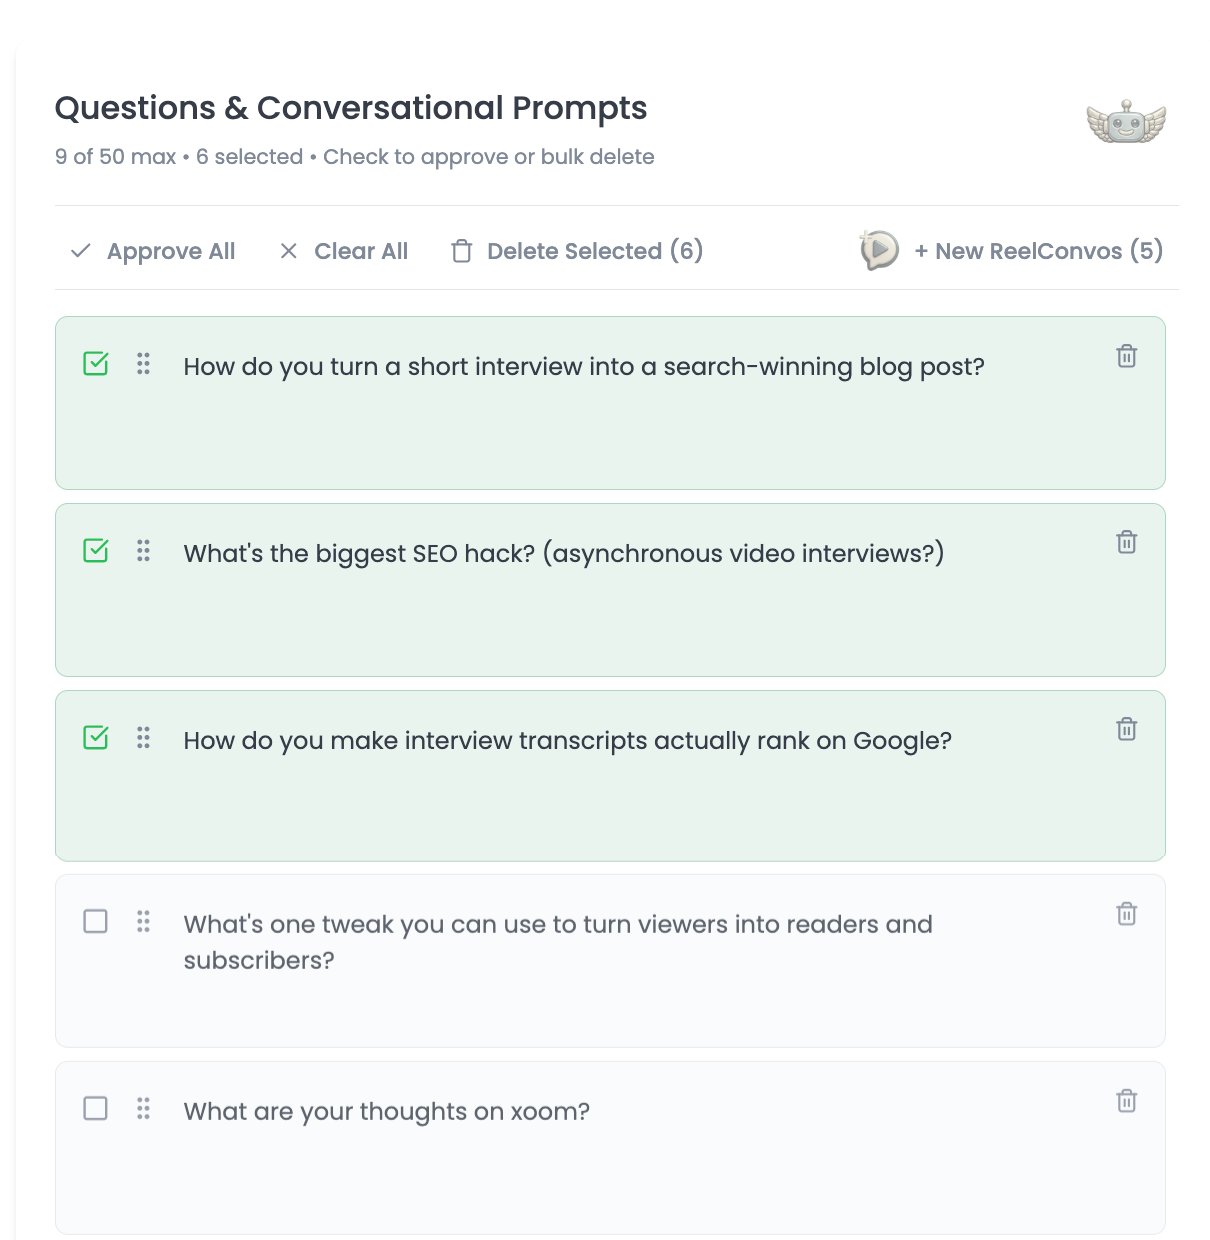Grab drag handle of SEO hack question

point(144,551)
